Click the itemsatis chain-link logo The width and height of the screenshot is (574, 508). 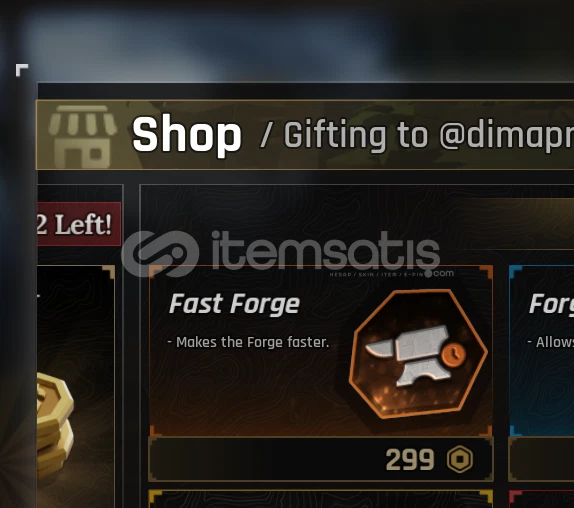point(160,254)
